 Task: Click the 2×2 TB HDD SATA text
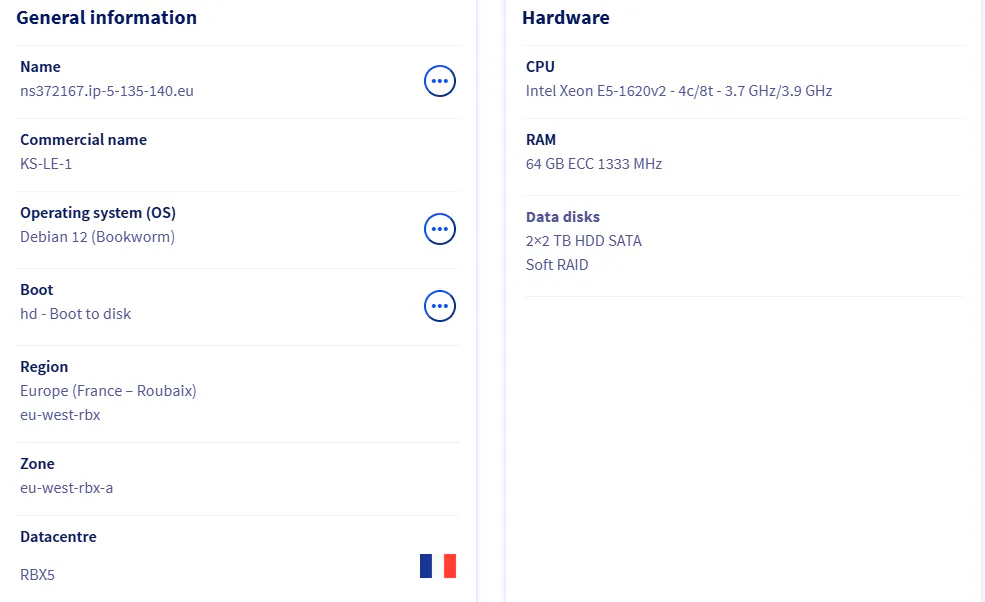(x=584, y=241)
